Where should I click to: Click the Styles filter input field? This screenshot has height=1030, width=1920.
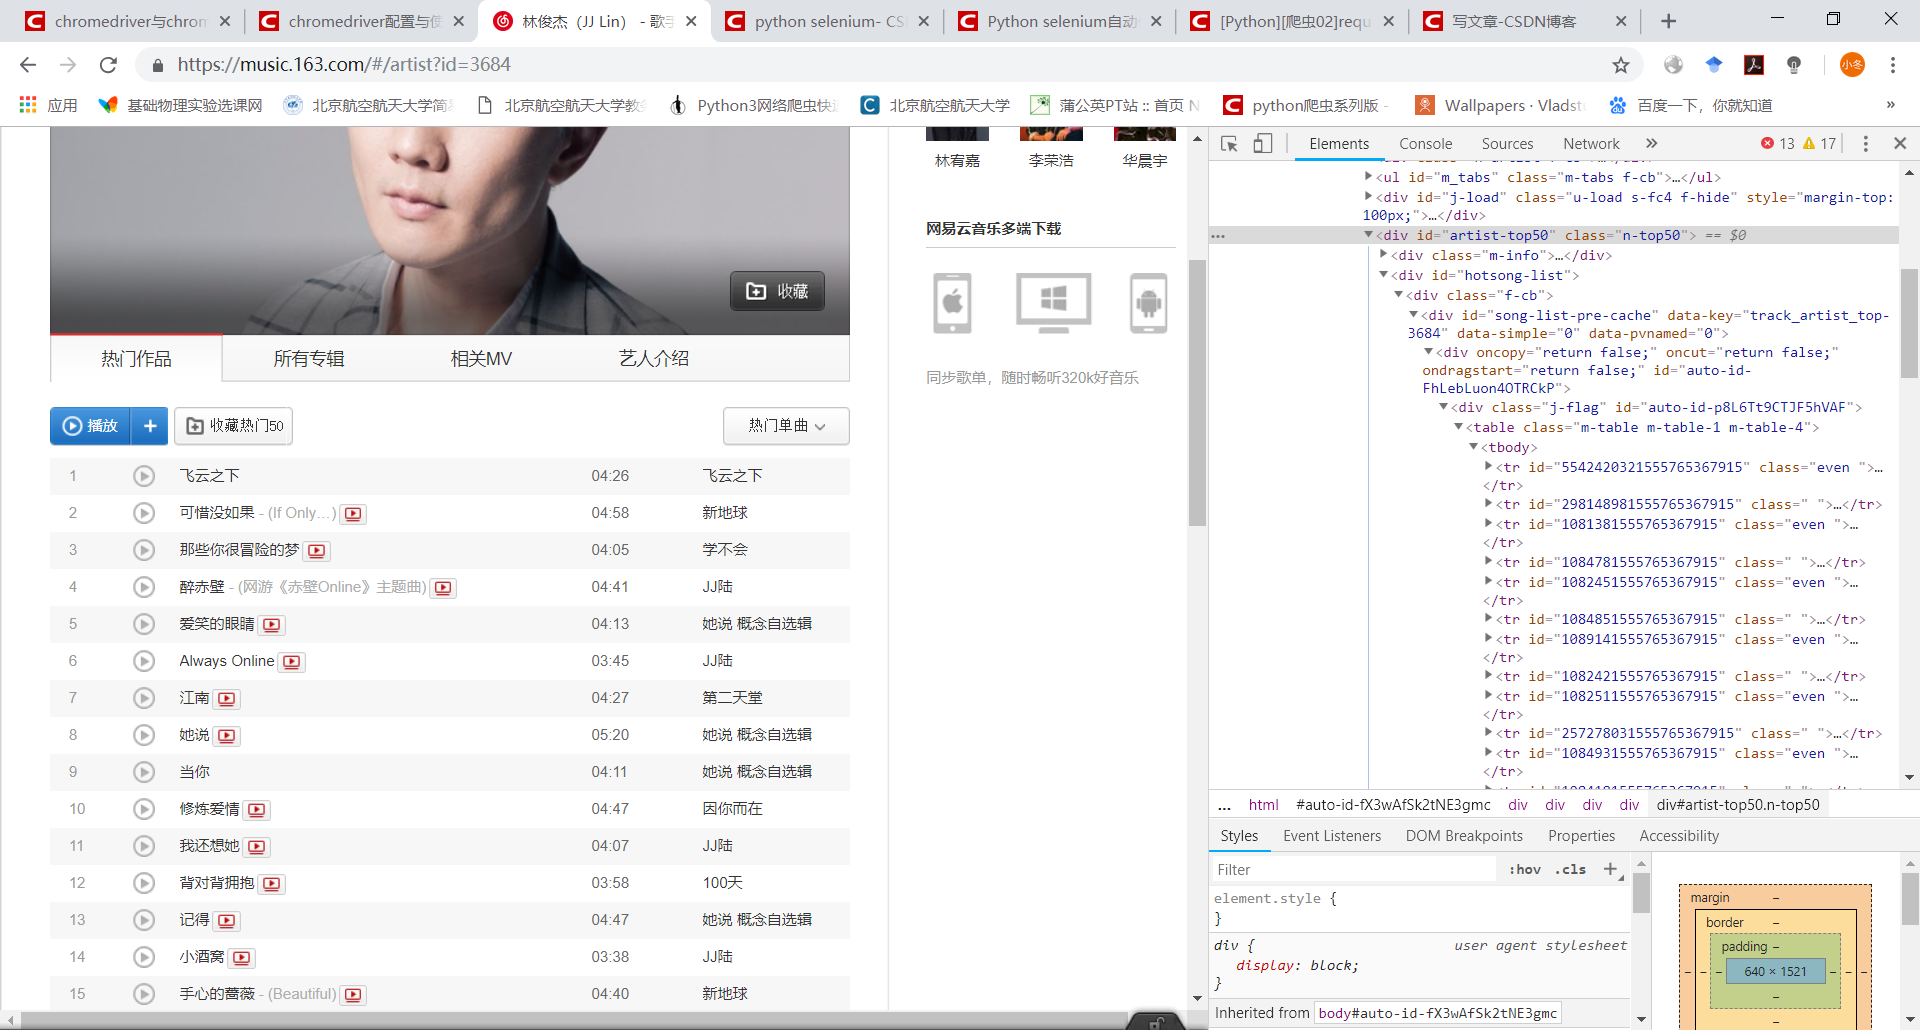coord(1354,870)
